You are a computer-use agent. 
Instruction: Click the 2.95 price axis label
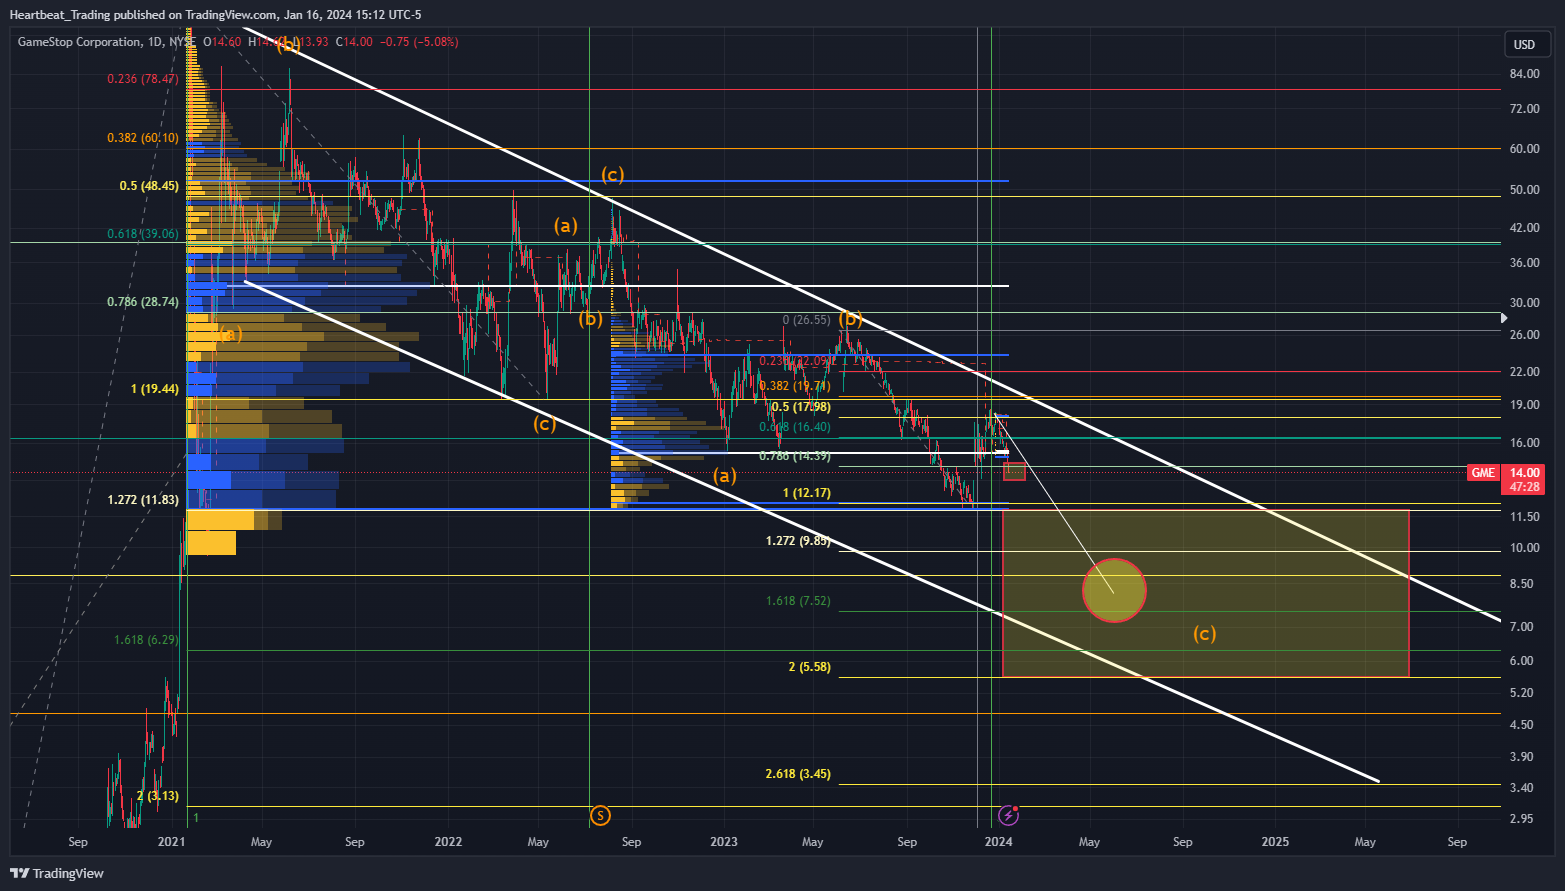pyautogui.click(x=1521, y=819)
